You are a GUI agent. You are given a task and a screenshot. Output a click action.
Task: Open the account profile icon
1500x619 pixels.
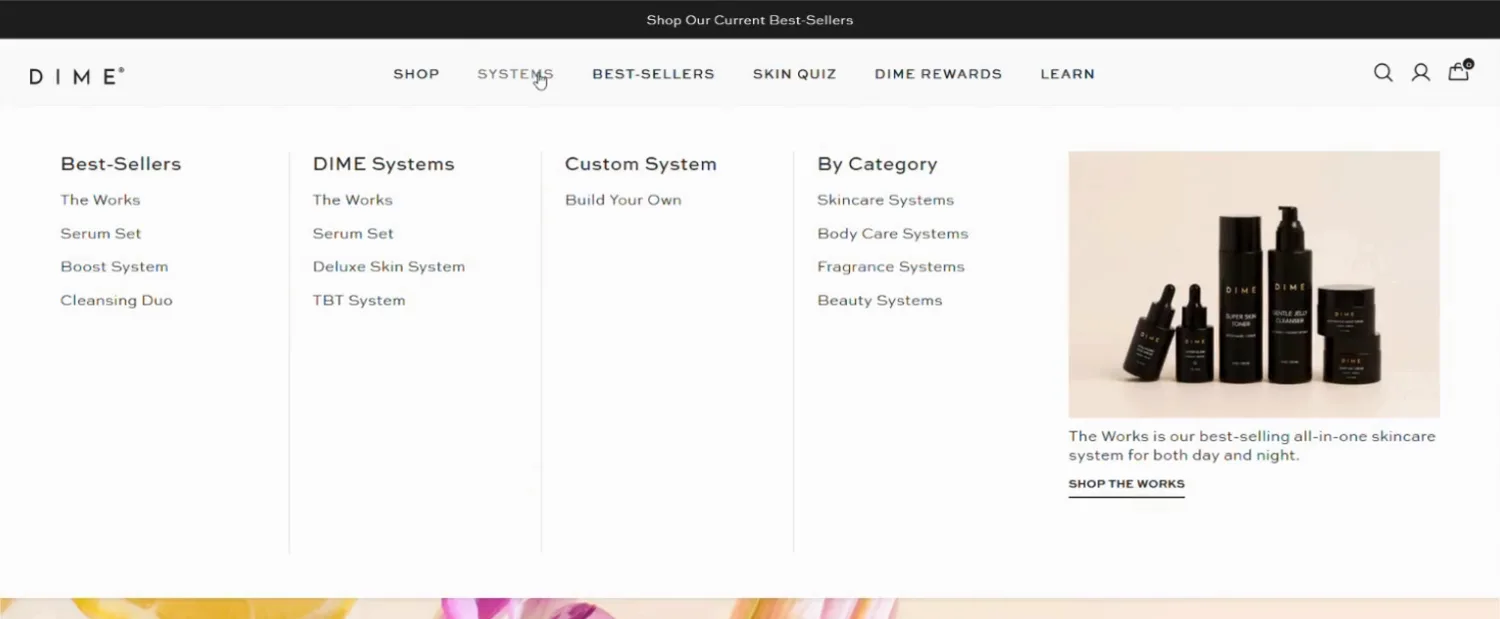[x=1421, y=73]
